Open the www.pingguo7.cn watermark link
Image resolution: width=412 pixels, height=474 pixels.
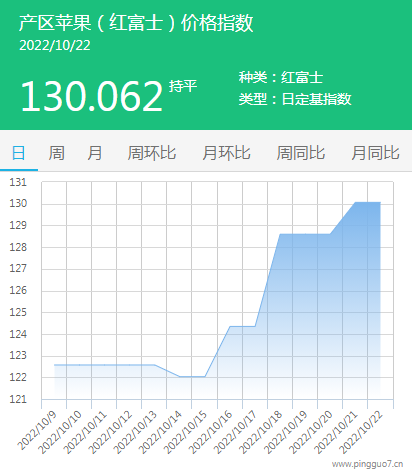click(x=367, y=464)
